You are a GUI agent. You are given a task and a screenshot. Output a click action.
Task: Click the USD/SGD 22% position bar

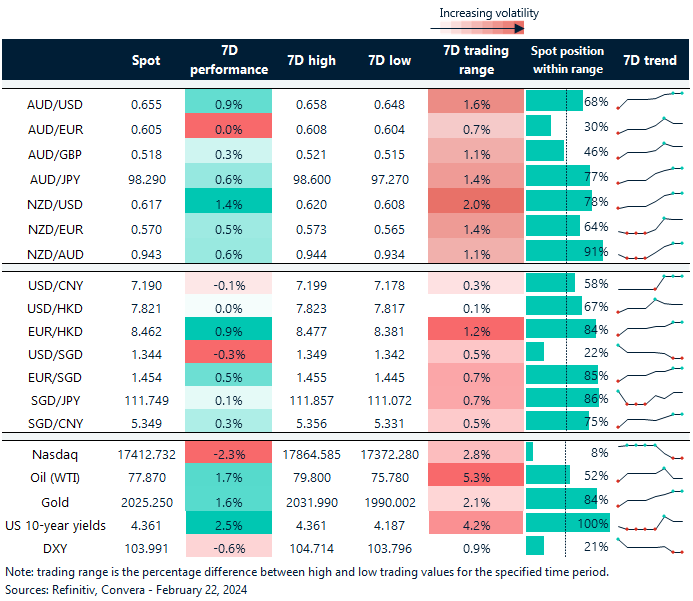point(535,353)
